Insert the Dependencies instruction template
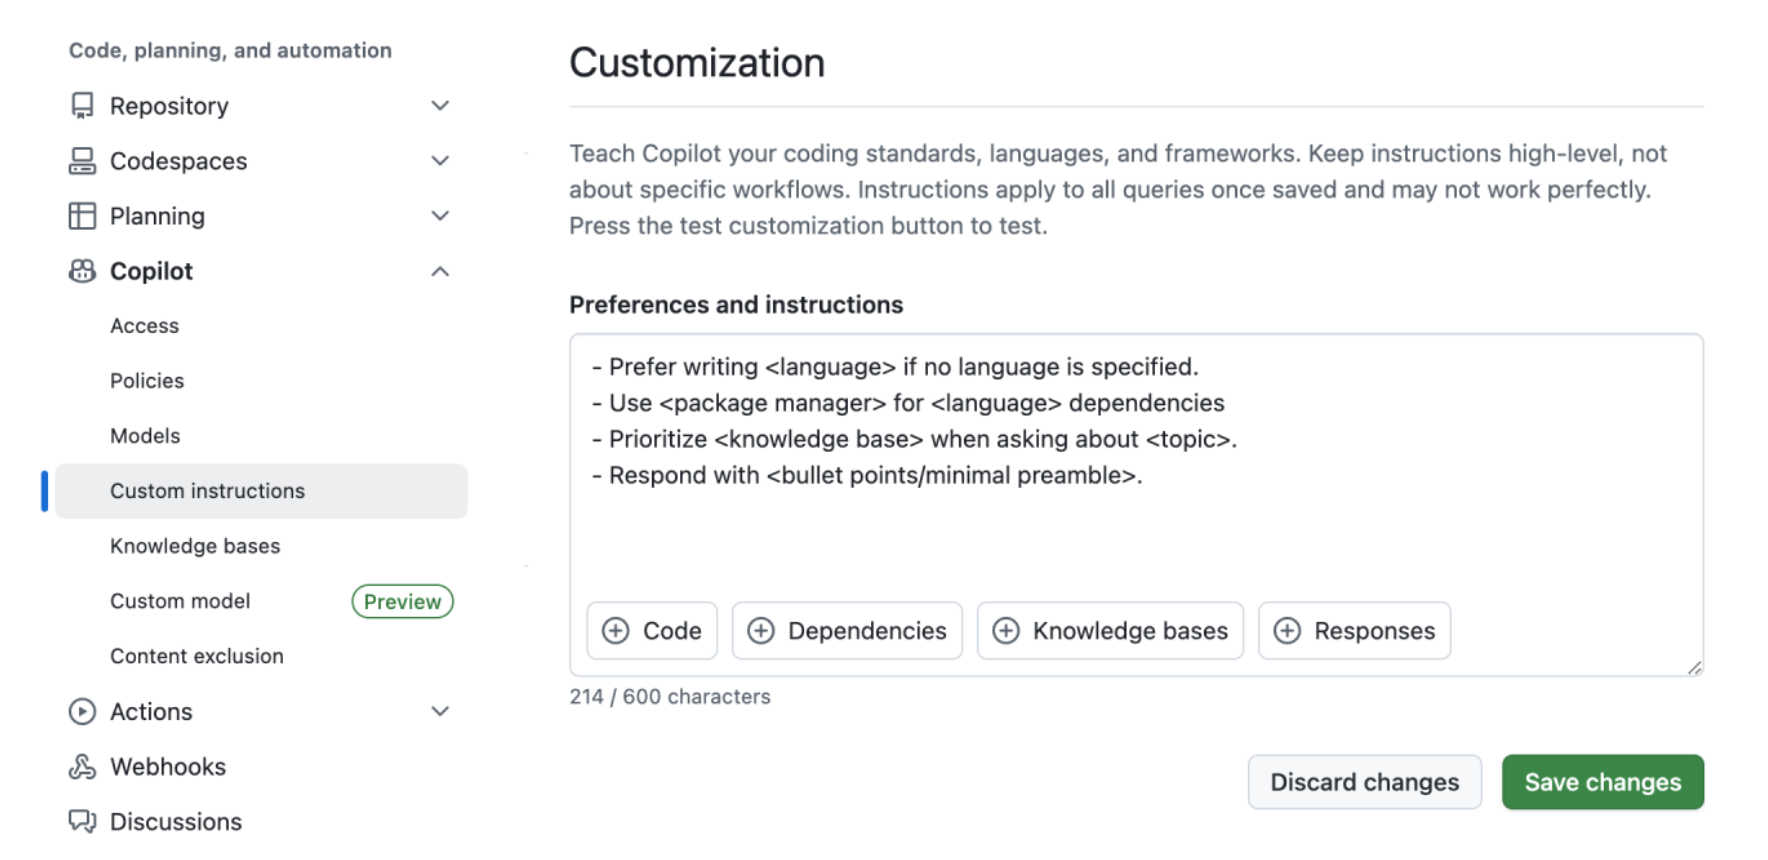The width and height of the screenshot is (1768, 860). coord(847,631)
